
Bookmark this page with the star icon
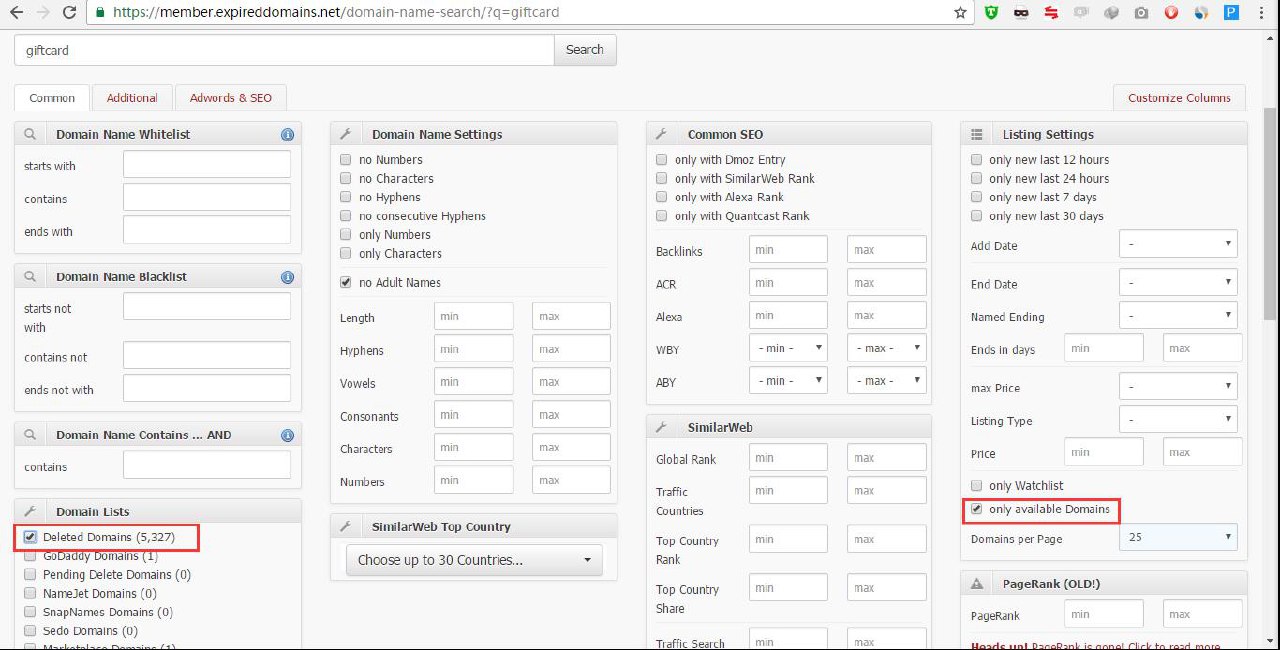click(960, 13)
